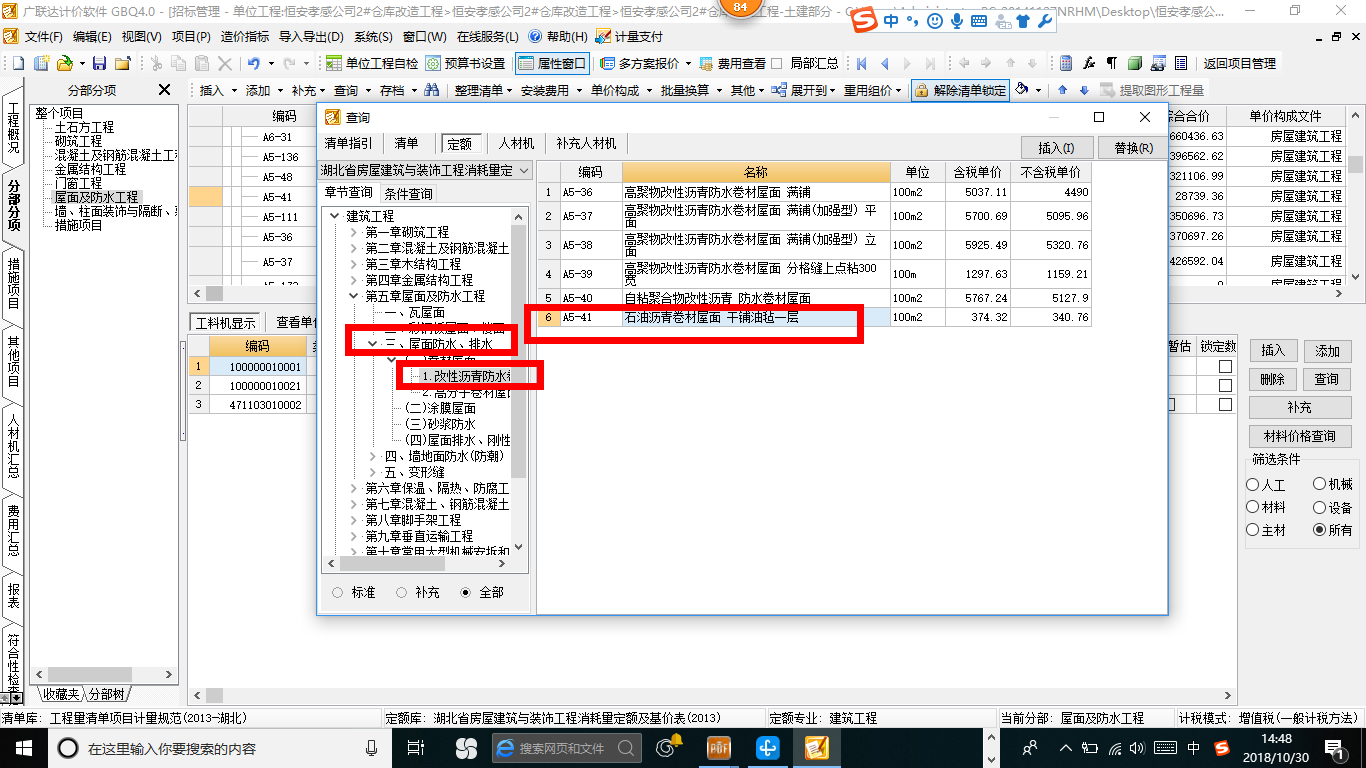
Task: Toggle the 属性窗口 properties window button
Action: [553, 63]
